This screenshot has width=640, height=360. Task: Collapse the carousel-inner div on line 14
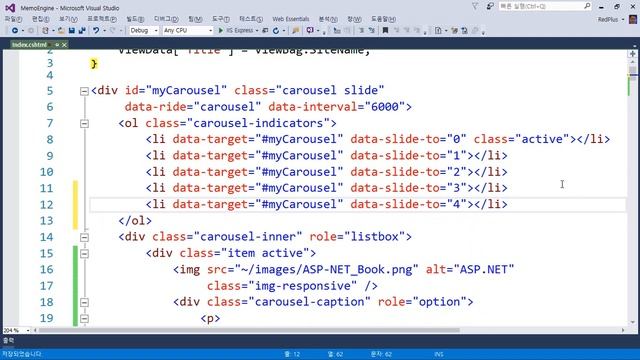(x=84, y=237)
